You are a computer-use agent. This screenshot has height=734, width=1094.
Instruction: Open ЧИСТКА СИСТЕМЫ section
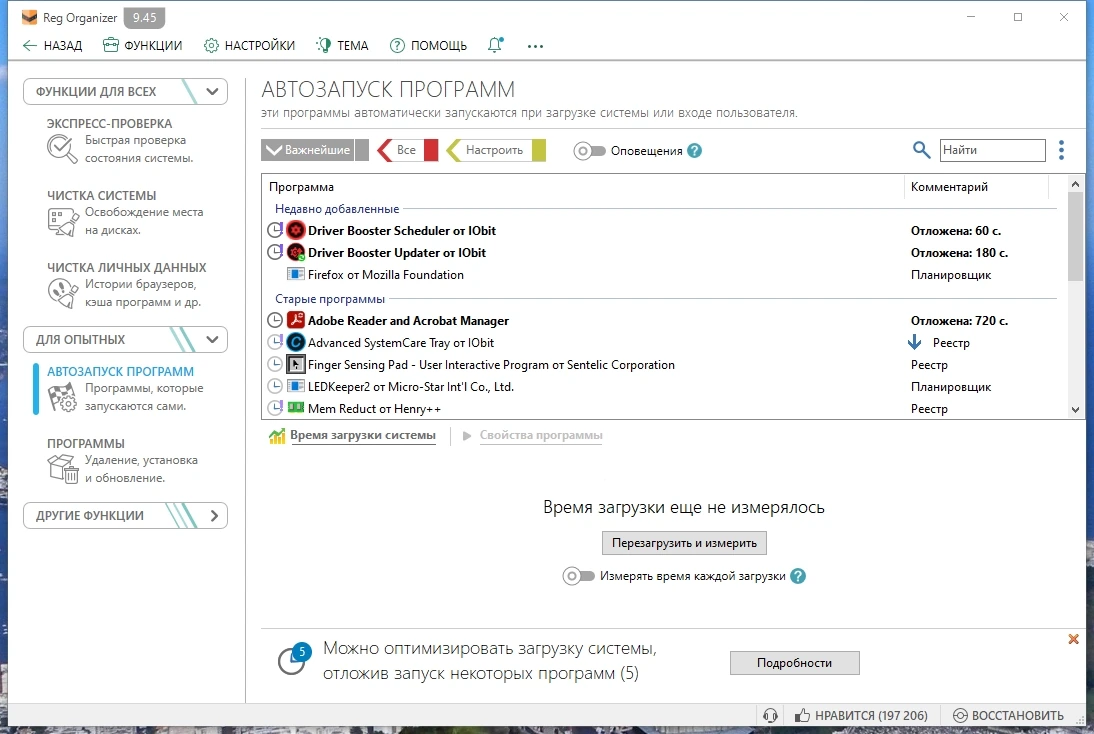(101, 196)
